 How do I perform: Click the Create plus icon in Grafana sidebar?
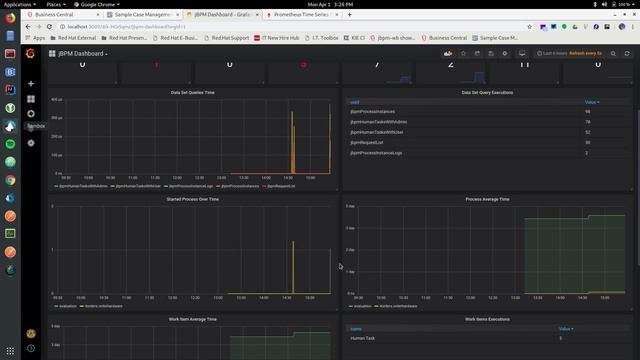(31, 84)
